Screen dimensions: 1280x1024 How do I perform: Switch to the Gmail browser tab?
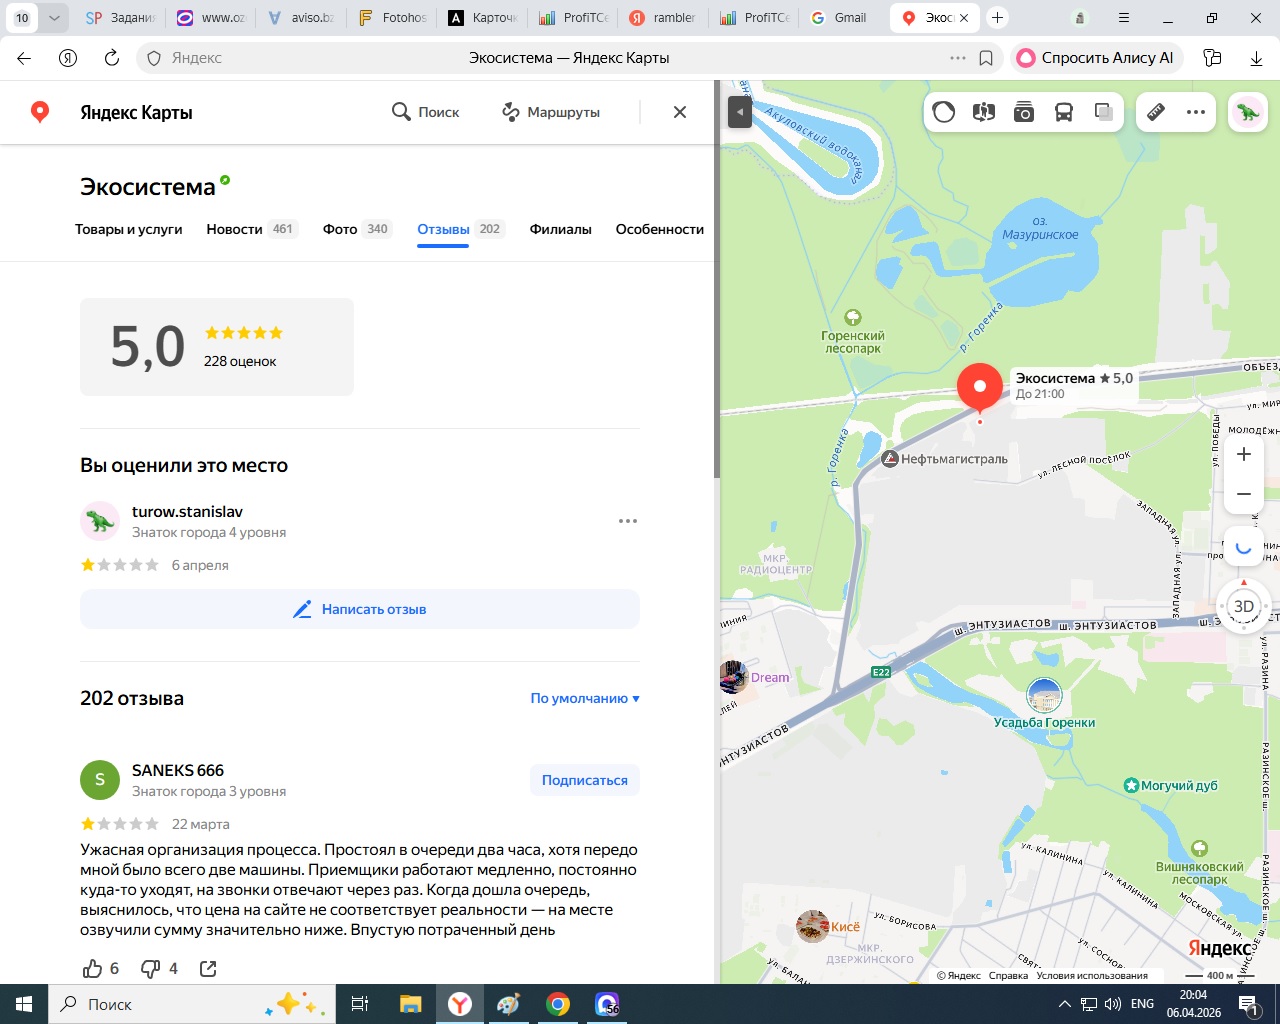(839, 17)
